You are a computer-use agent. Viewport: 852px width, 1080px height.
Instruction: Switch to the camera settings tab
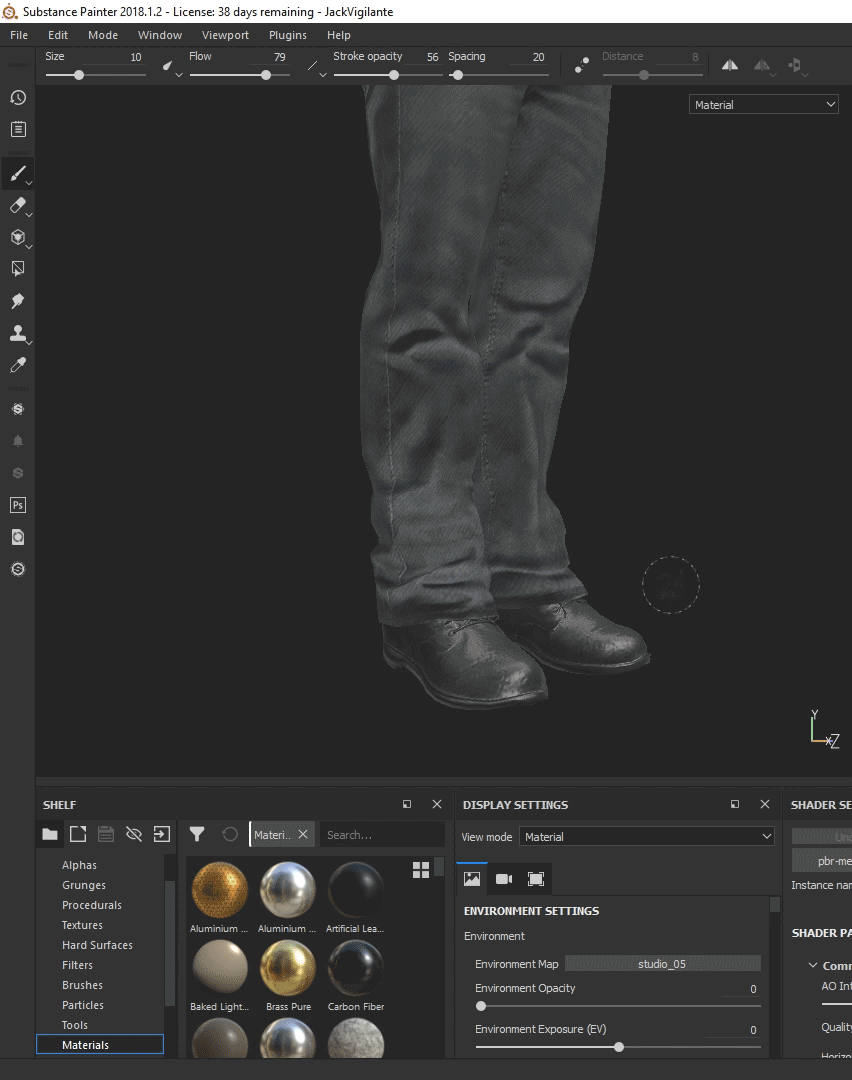(x=504, y=879)
